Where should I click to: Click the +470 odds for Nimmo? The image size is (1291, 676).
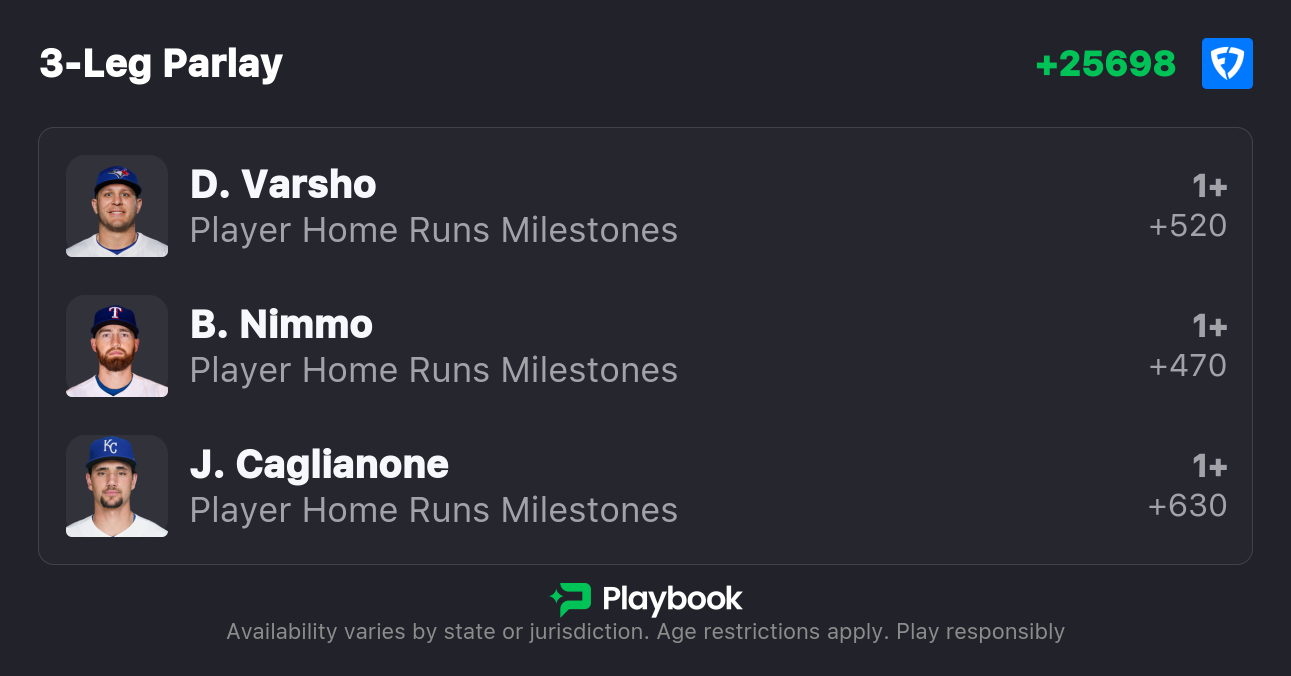(1187, 366)
